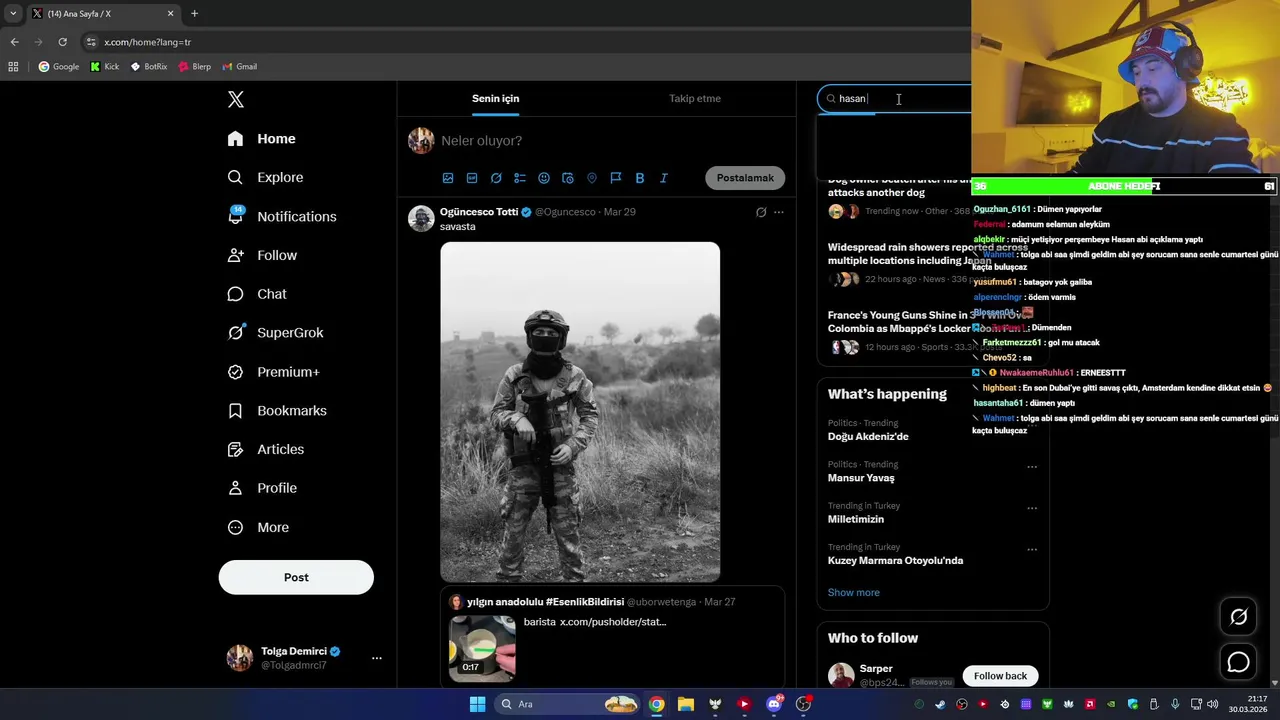1280x720 pixels.
Task: Tag a location in the post
Action: coord(592,178)
